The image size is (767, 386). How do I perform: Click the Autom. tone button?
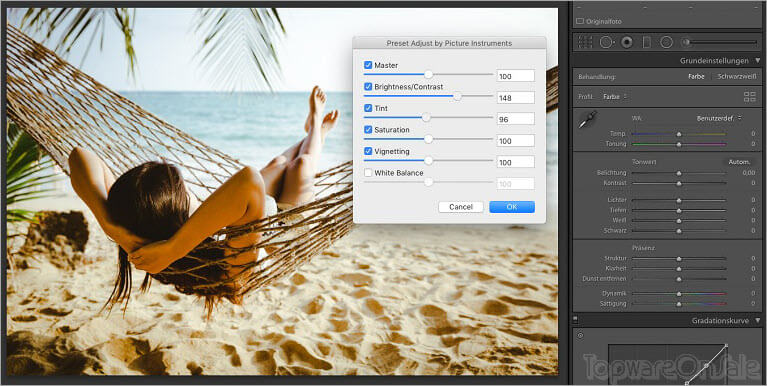click(739, 162)
